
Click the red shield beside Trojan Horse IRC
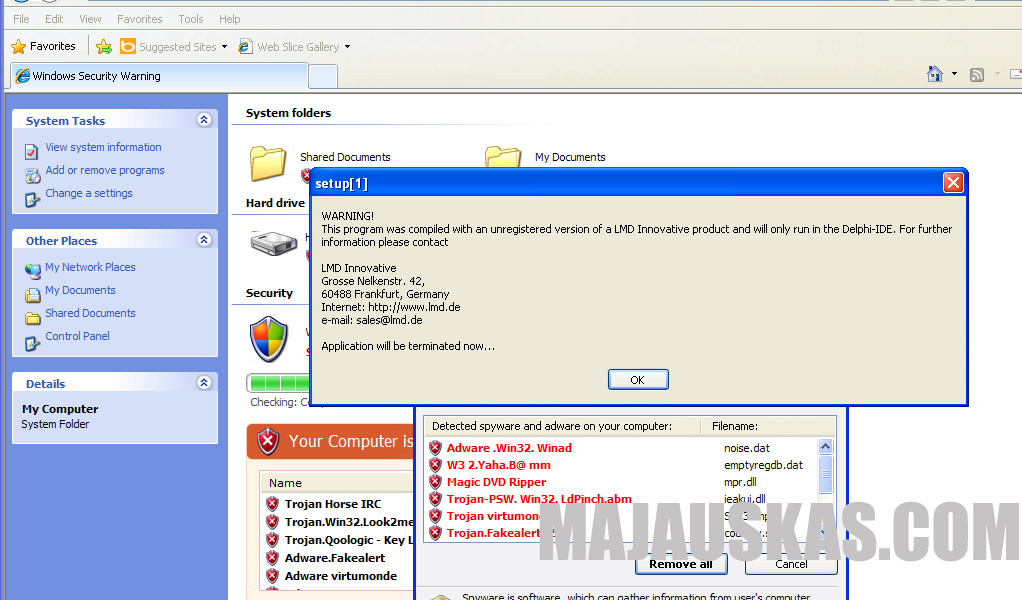[272, 504]
